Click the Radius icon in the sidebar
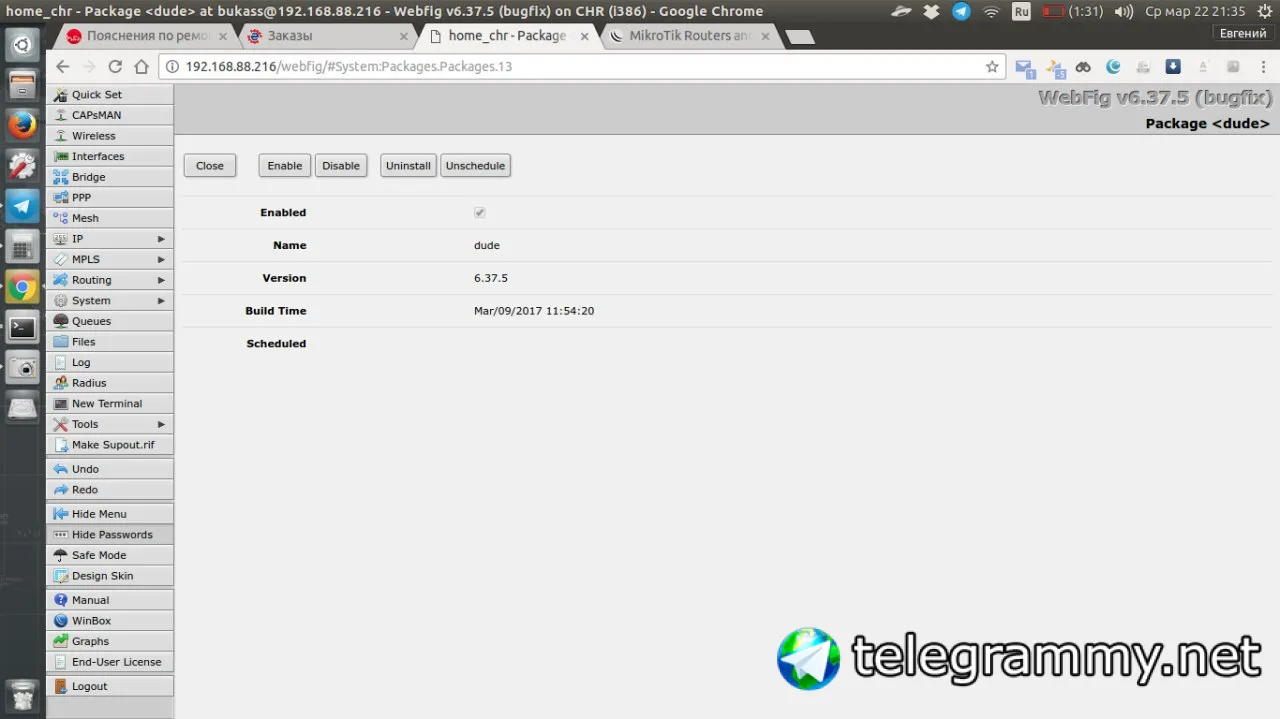The width and height of the screenshot is (1280, 719). click(61, 383)
